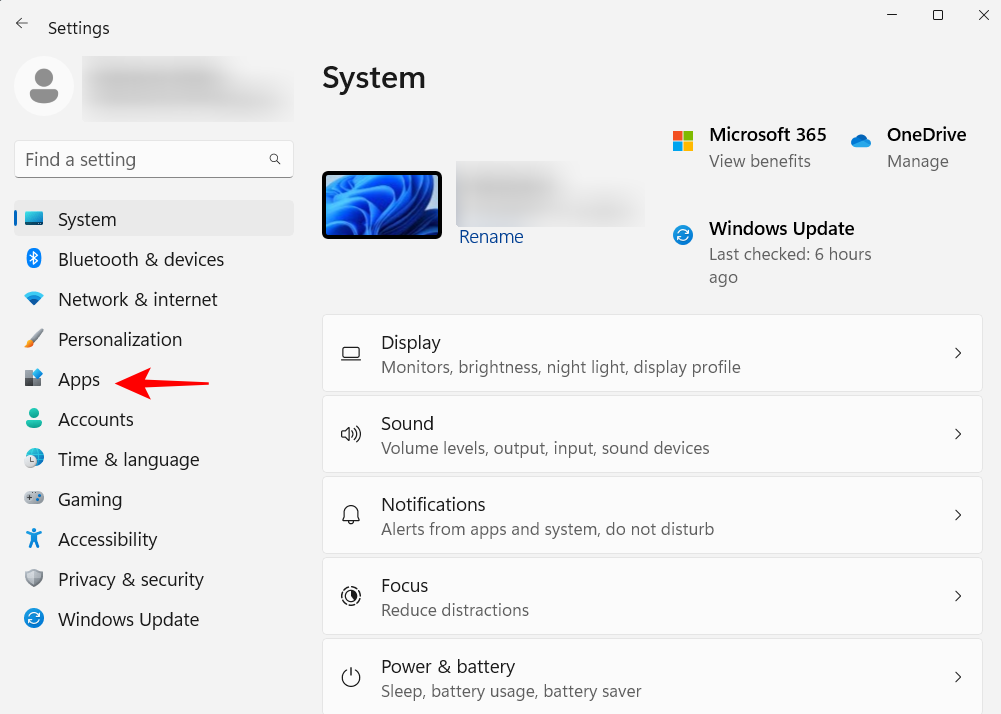Click the Sound speaker icon

pyautogui.click(x=351, y=434)
